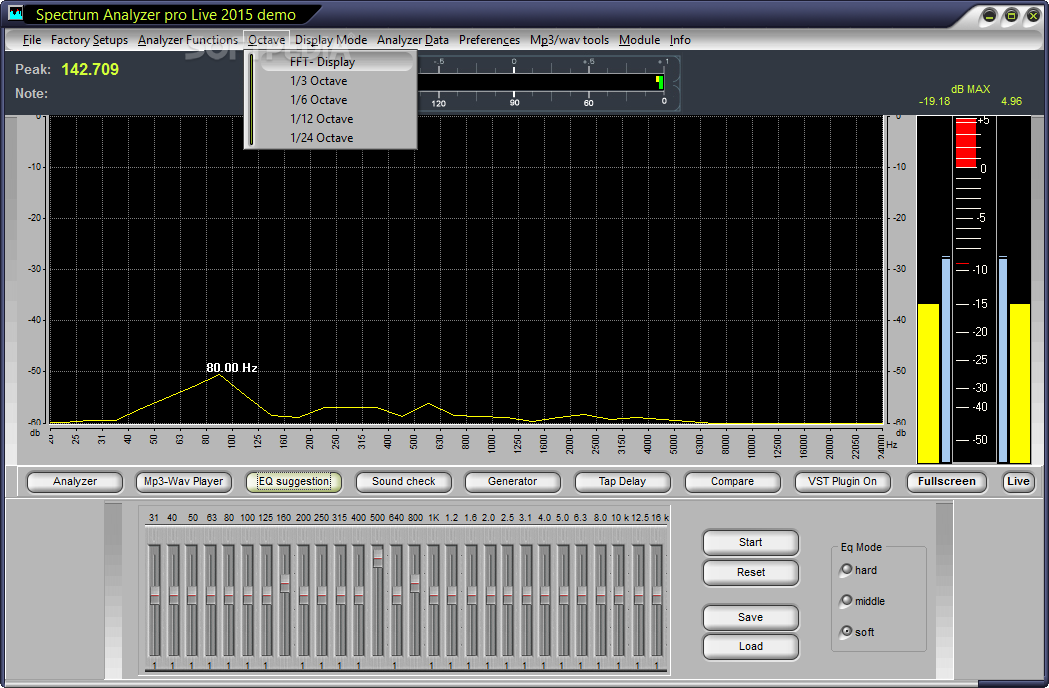
Task: Click the dB MAX value -19.18
Action: pyautogui.click(x=934, y=102)
